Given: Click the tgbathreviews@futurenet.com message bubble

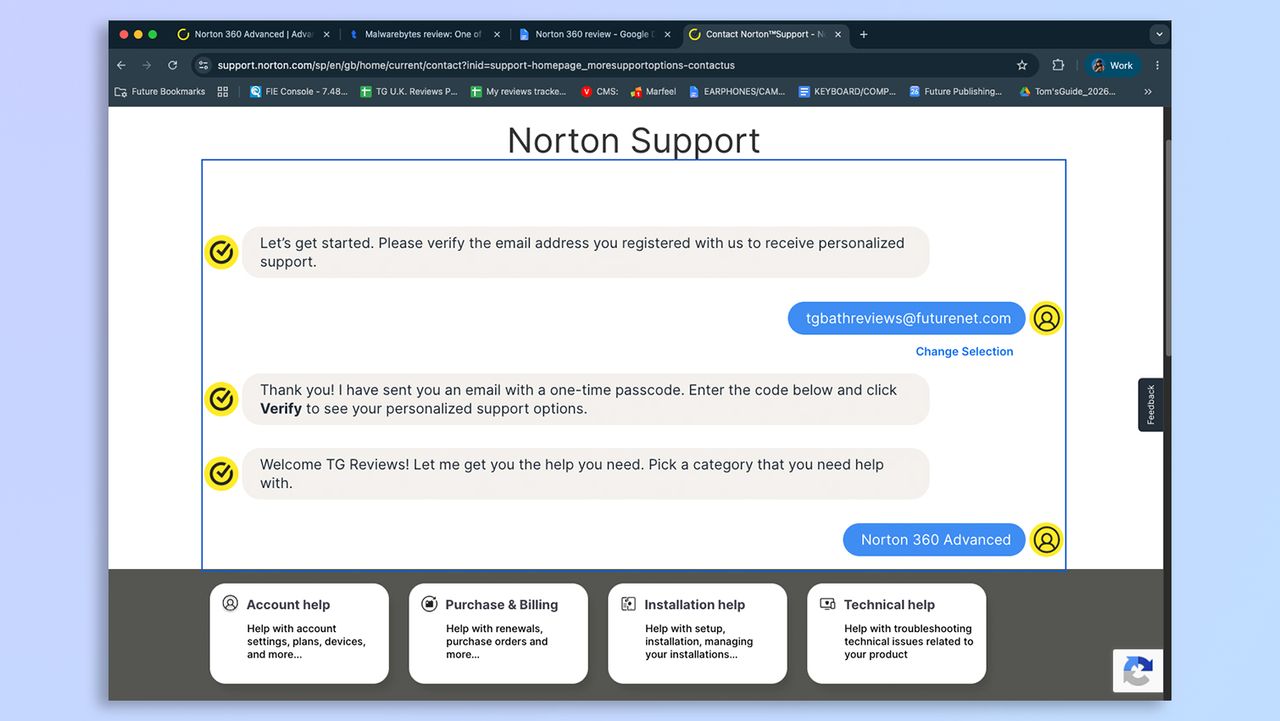Looking at the screenshot, I should click(x=907, y=318).
